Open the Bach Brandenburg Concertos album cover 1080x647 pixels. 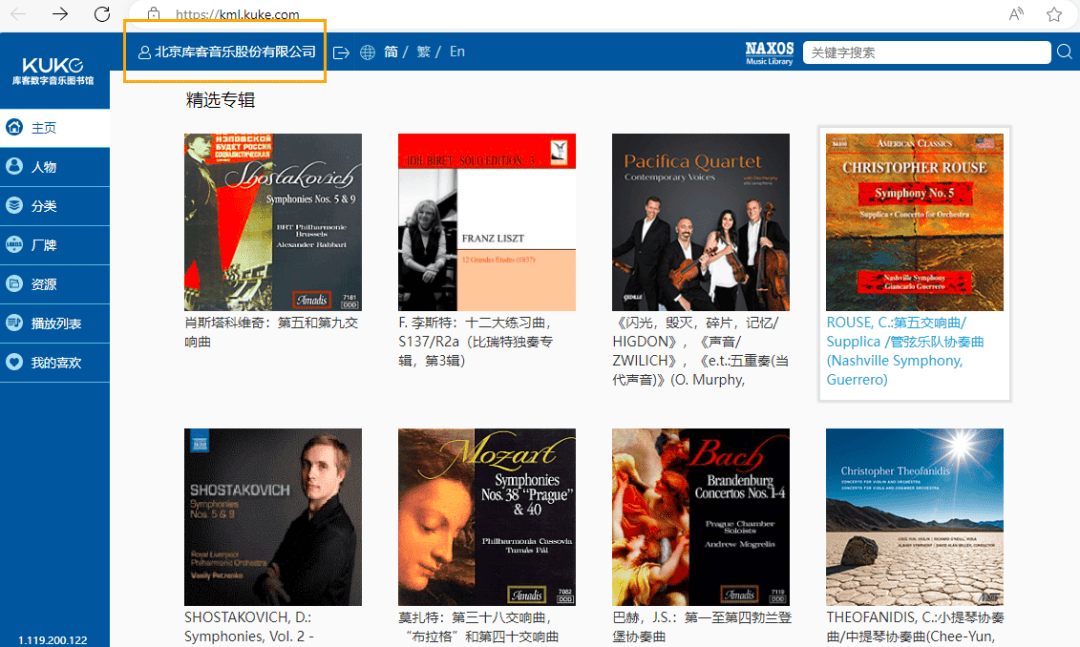pos(700,517)
